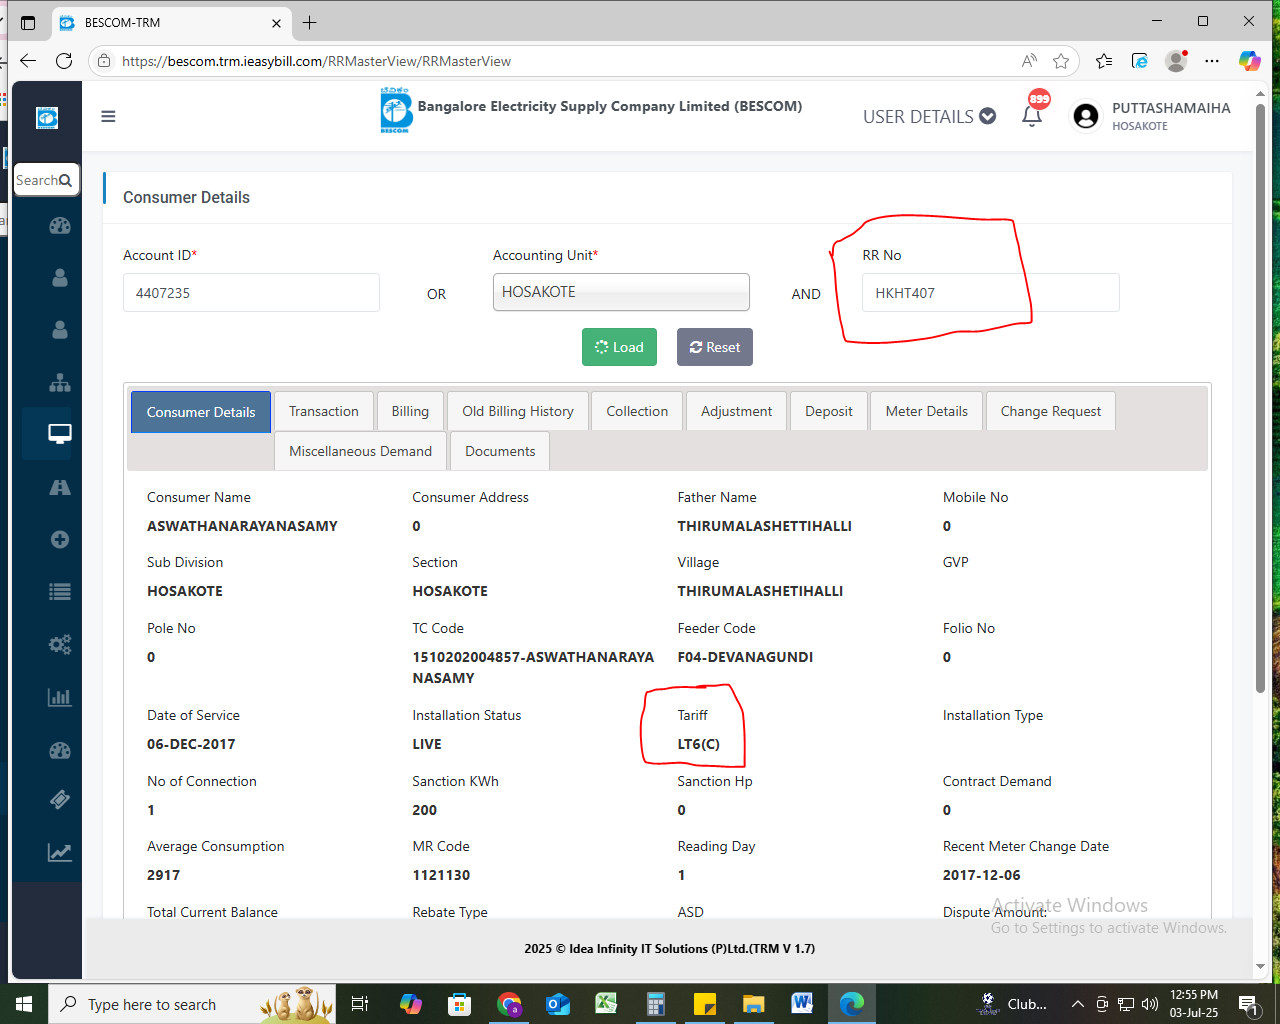Viewport: 1280px width, 1024px height.
Task: Open the sitemap hierarchy sidebar icon
Action: point(60,382)
